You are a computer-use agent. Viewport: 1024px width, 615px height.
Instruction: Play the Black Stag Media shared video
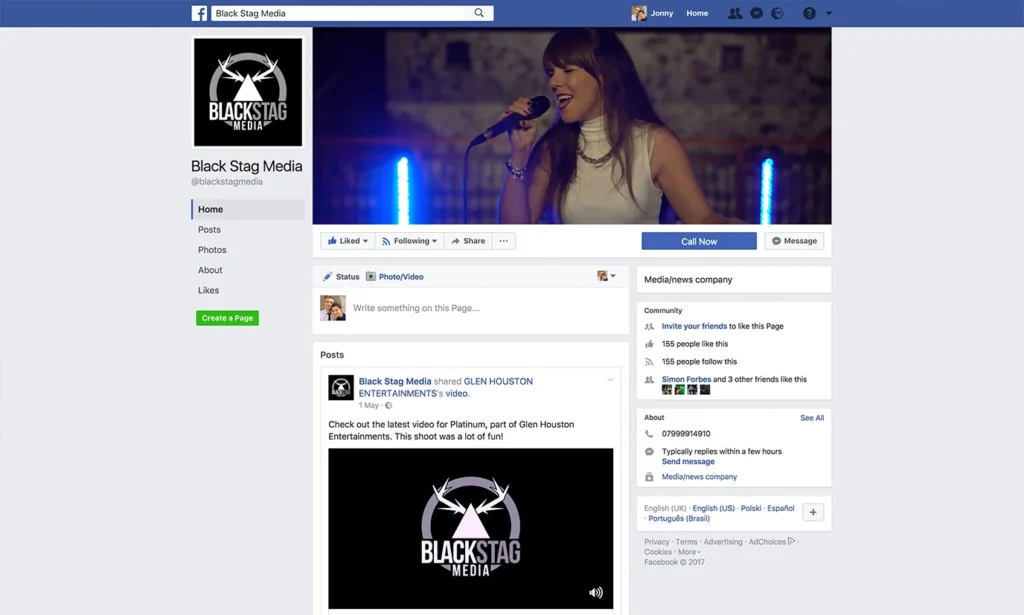[x=470, y=528]
